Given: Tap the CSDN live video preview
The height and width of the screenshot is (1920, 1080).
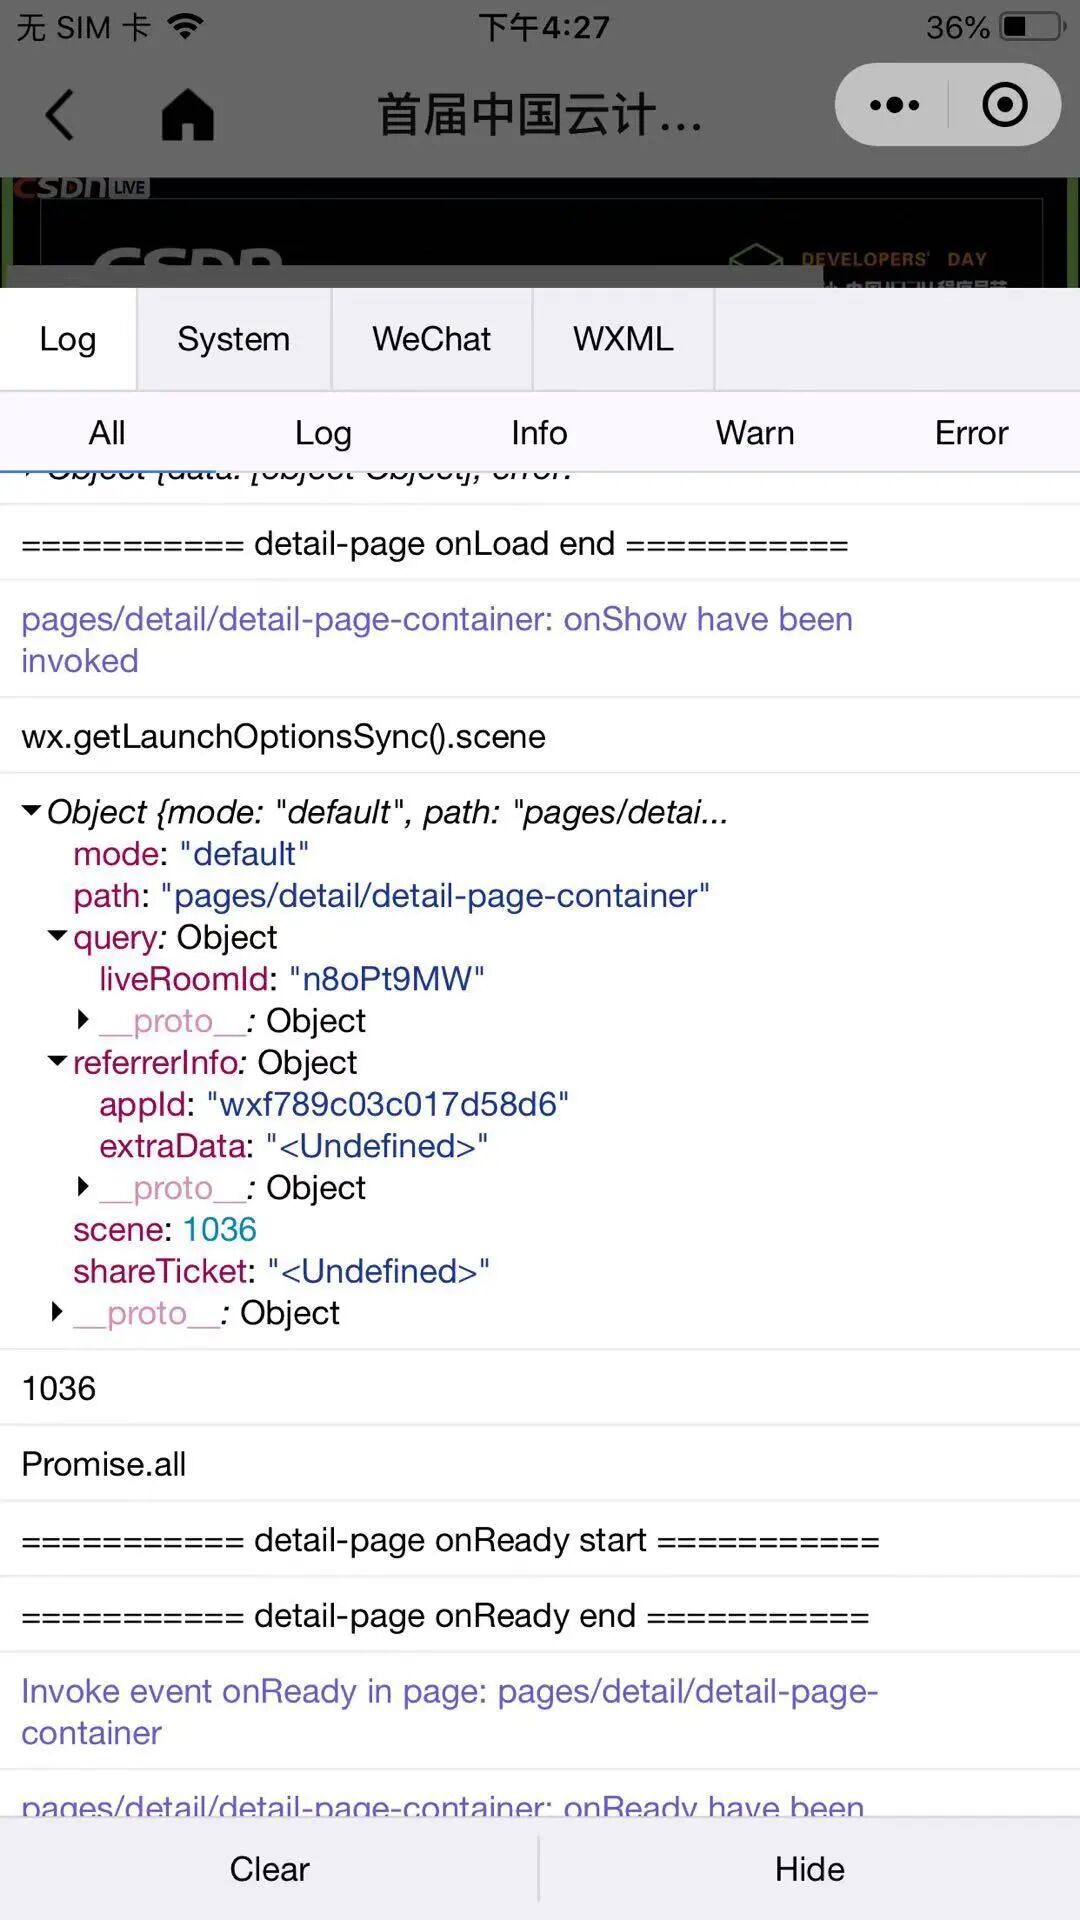Looking at the screenshot, I should pyautogui.click(x=540, y=233).
